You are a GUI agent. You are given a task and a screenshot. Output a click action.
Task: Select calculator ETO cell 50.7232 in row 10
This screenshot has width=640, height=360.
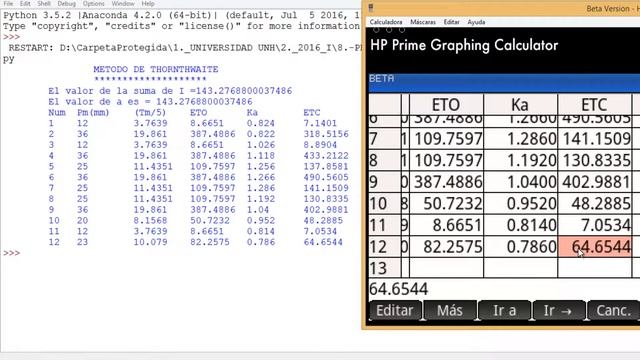(447, 203)
